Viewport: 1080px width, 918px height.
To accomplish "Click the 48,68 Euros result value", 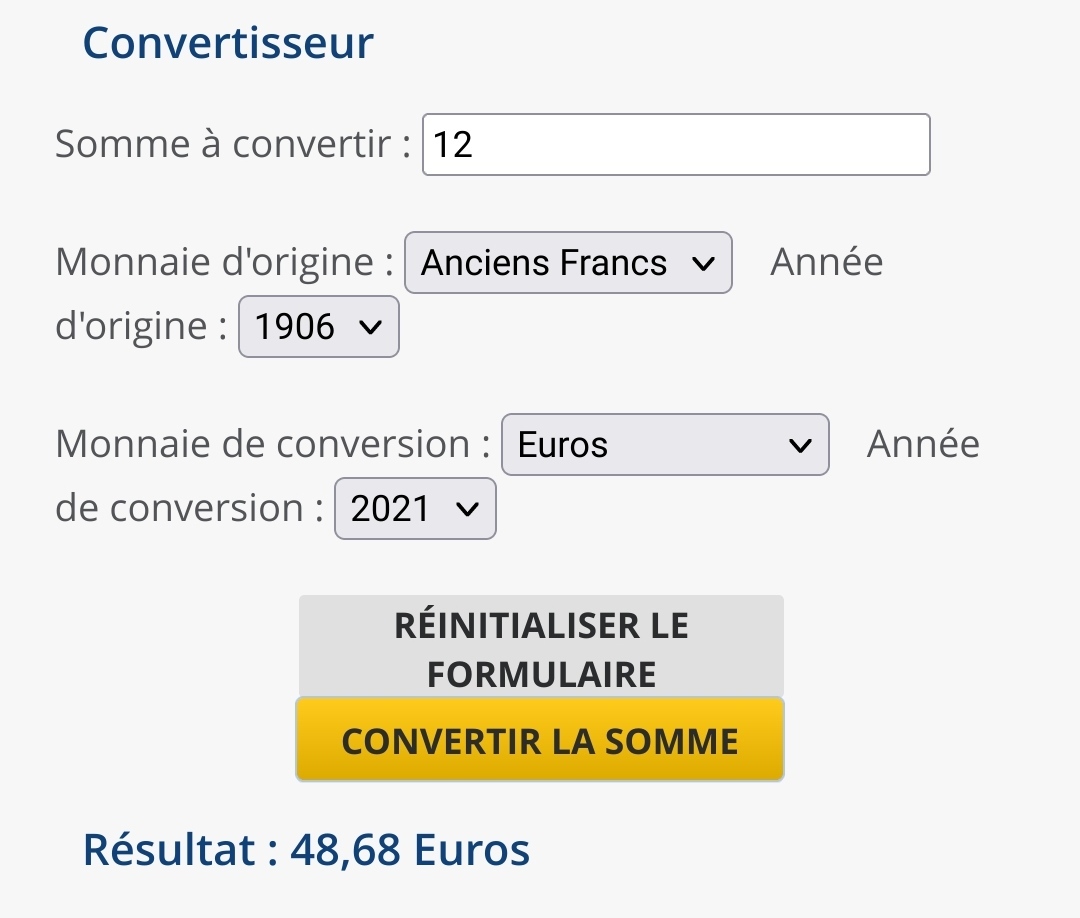I will pyautogui.click(x=410, y=850).
